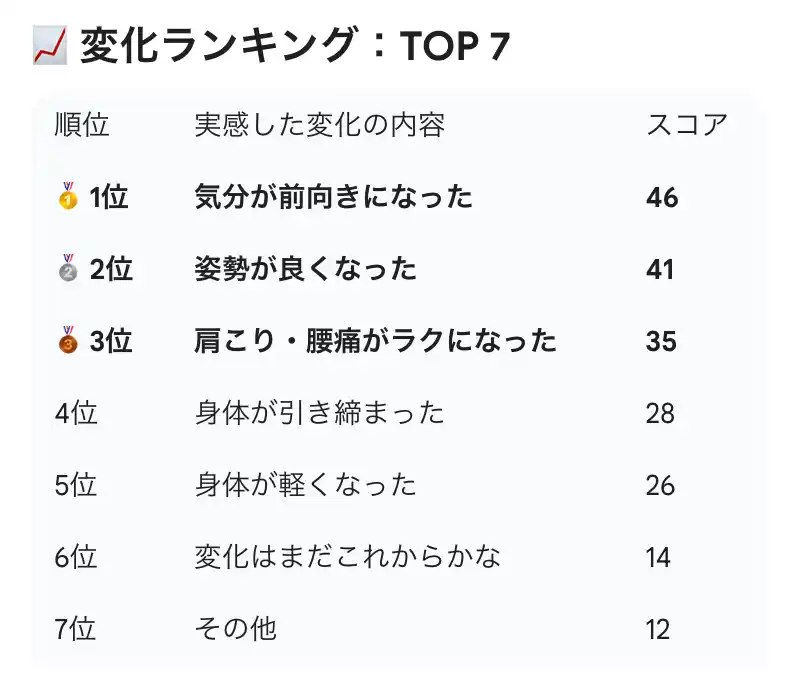The image size is (798, 674).
Task: Click the score 35 cell
Action: [x=661, y=342]
